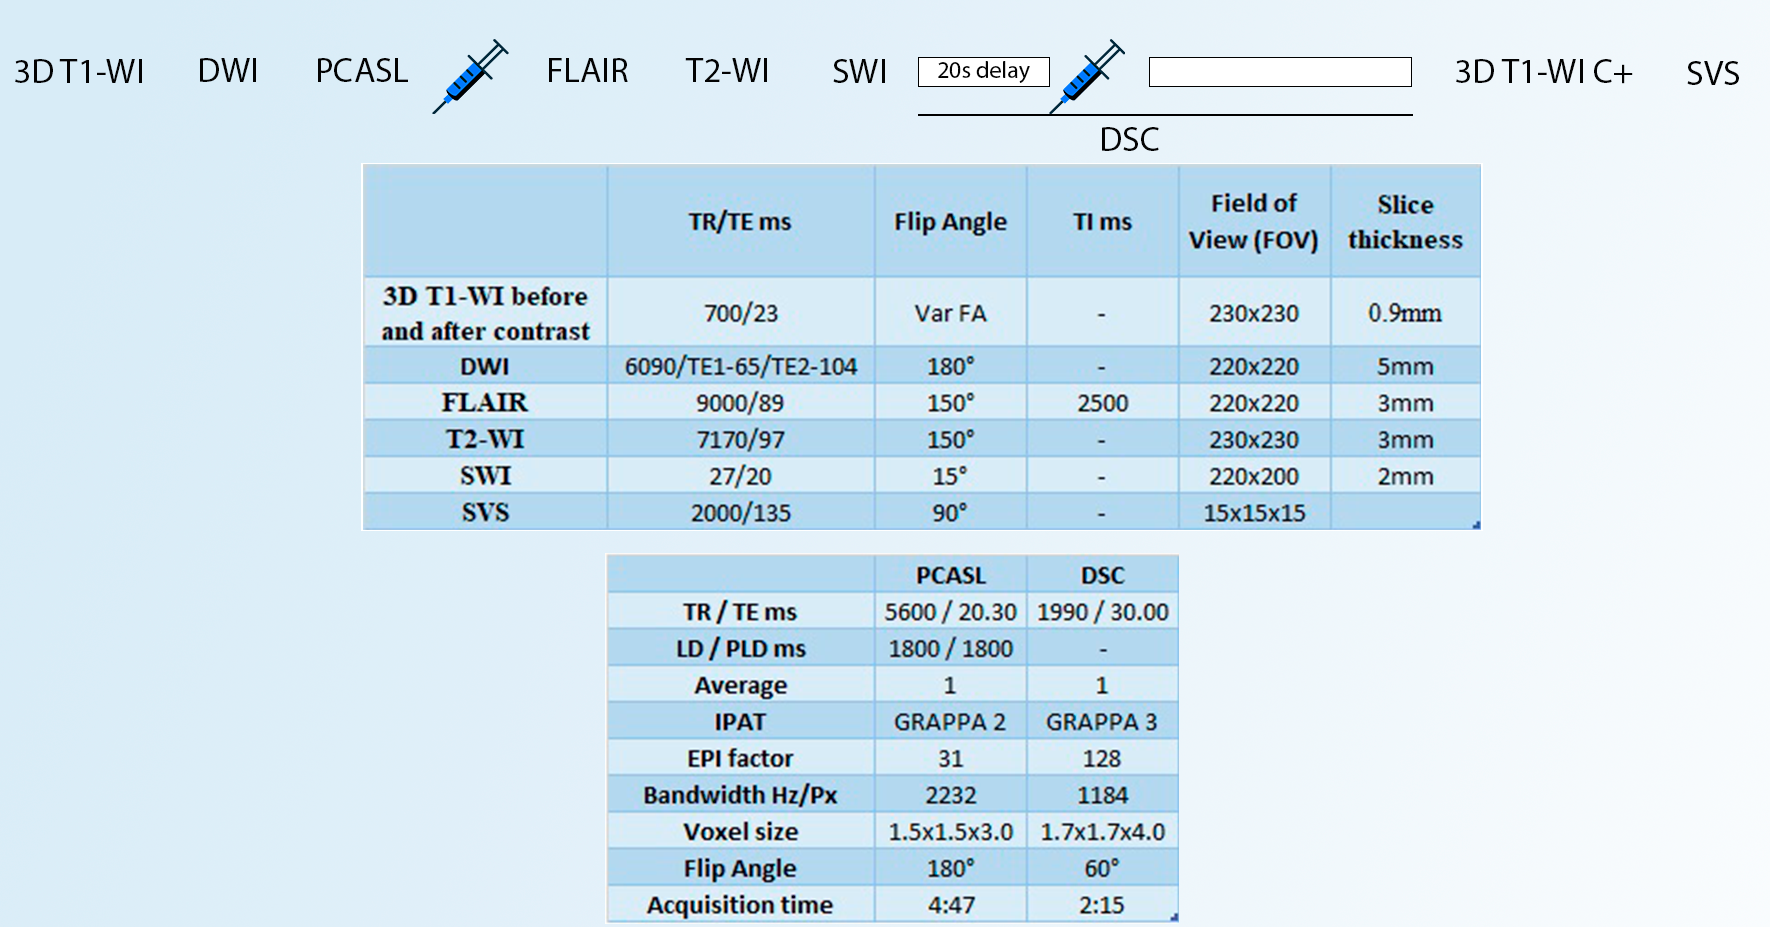Screen dimensions: 1770x927
Task: Click the 20s delay box
Action: point(983,71)
